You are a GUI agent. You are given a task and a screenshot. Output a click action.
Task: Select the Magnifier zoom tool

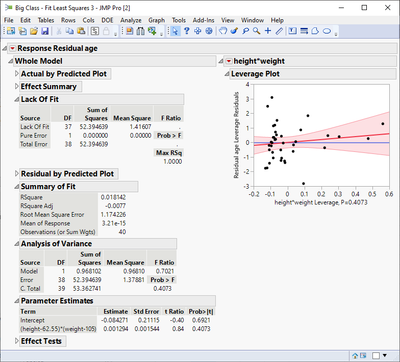point(257,31)
